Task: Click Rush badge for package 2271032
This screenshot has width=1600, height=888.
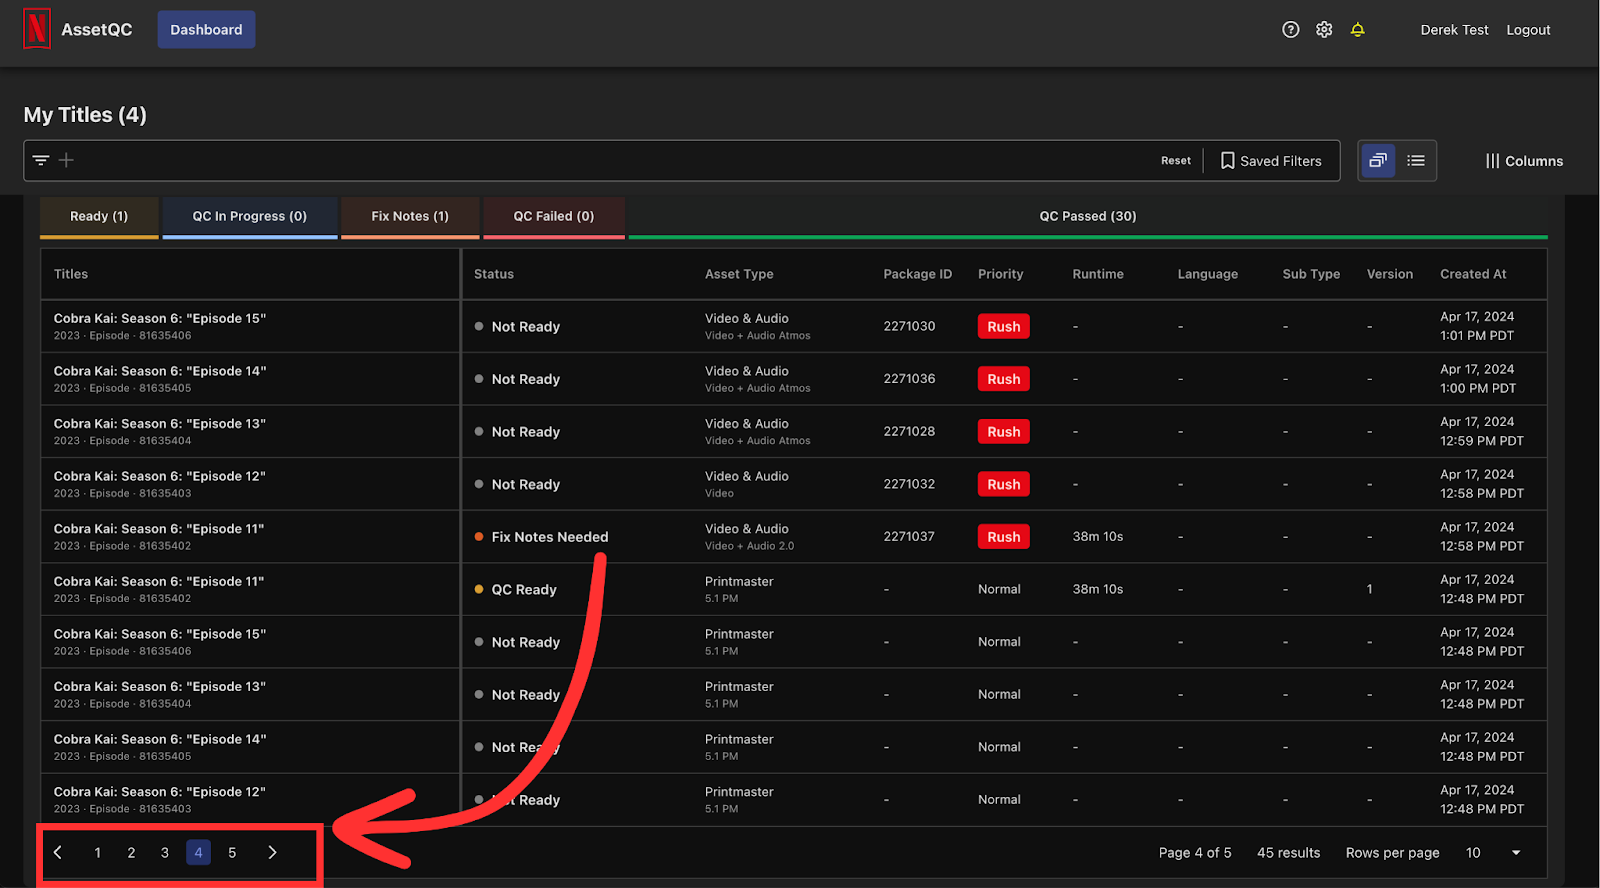Action: (x=1004, y=484)
